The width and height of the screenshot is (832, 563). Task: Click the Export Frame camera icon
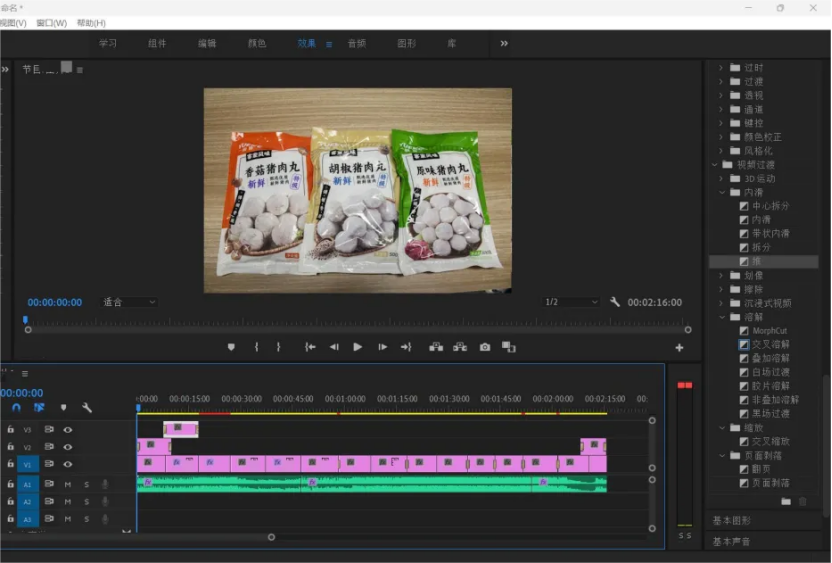[x=485, y=347]
